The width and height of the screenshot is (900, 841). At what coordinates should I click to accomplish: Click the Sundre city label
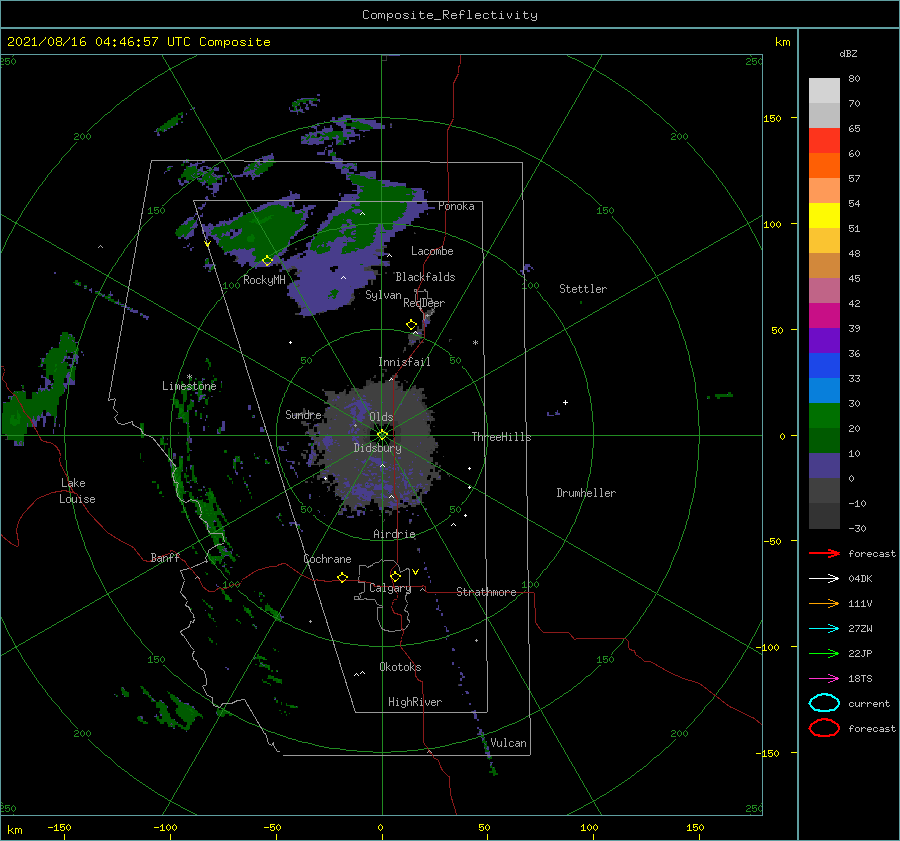[x=303, y=414]
